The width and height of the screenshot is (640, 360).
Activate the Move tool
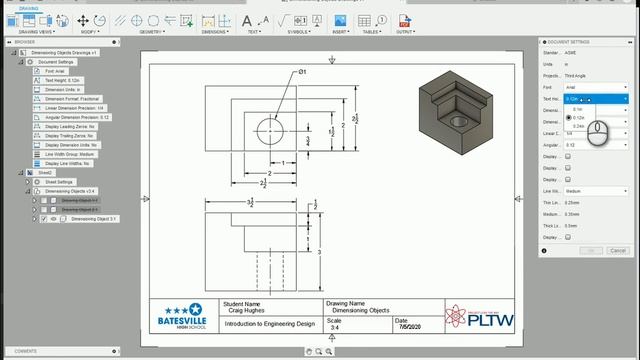[83, 20]
